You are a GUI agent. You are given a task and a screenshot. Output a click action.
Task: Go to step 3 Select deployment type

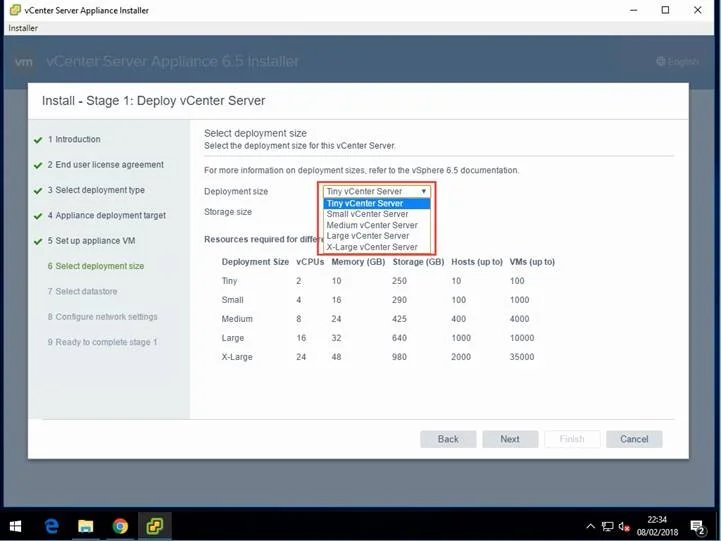click(96, 190)
